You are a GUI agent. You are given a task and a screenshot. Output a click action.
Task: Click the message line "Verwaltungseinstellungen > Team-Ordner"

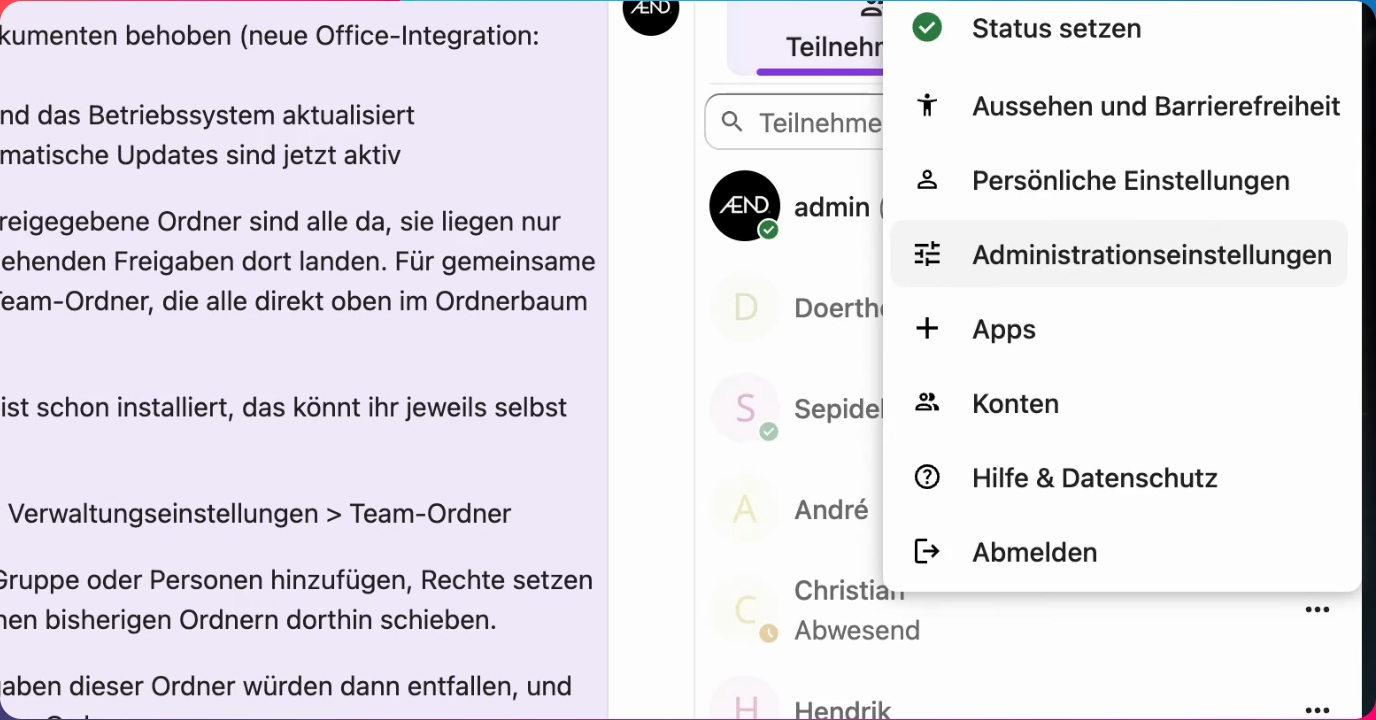pyautogui.click(x=259, y=514)
